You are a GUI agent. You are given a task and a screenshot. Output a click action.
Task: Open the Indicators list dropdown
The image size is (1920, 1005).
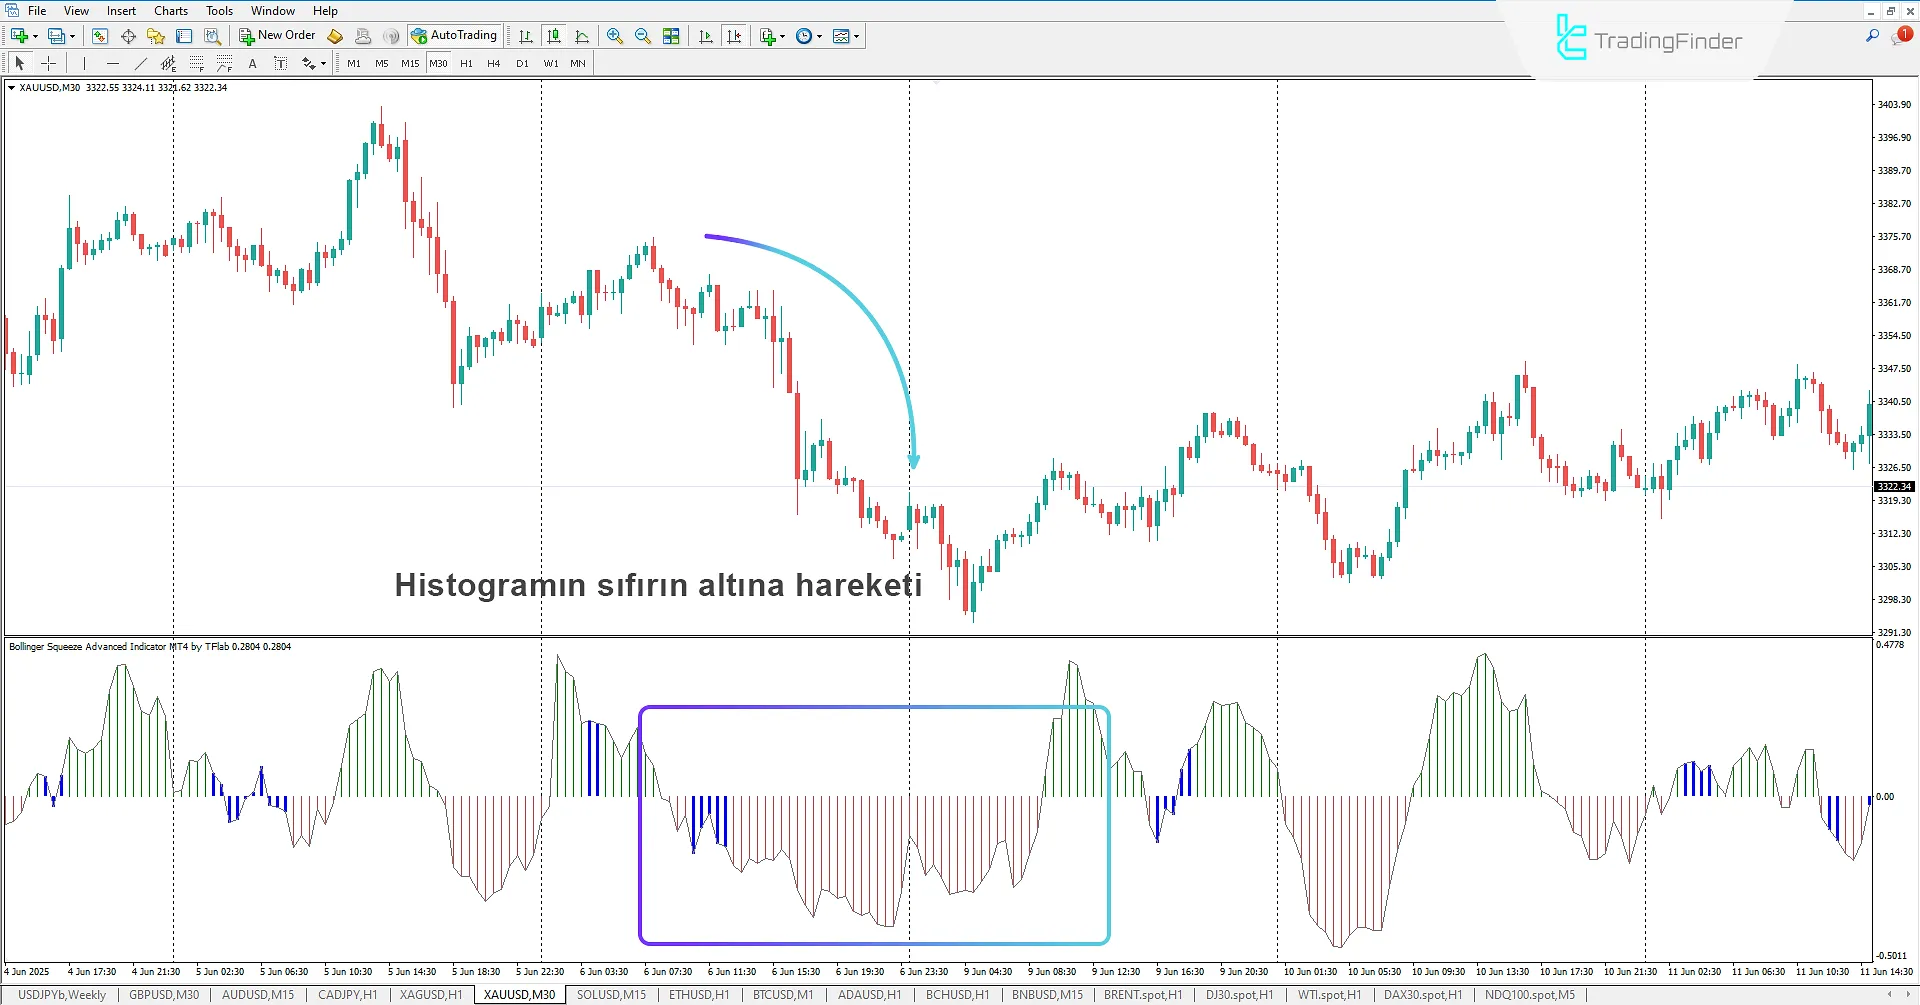770,36
